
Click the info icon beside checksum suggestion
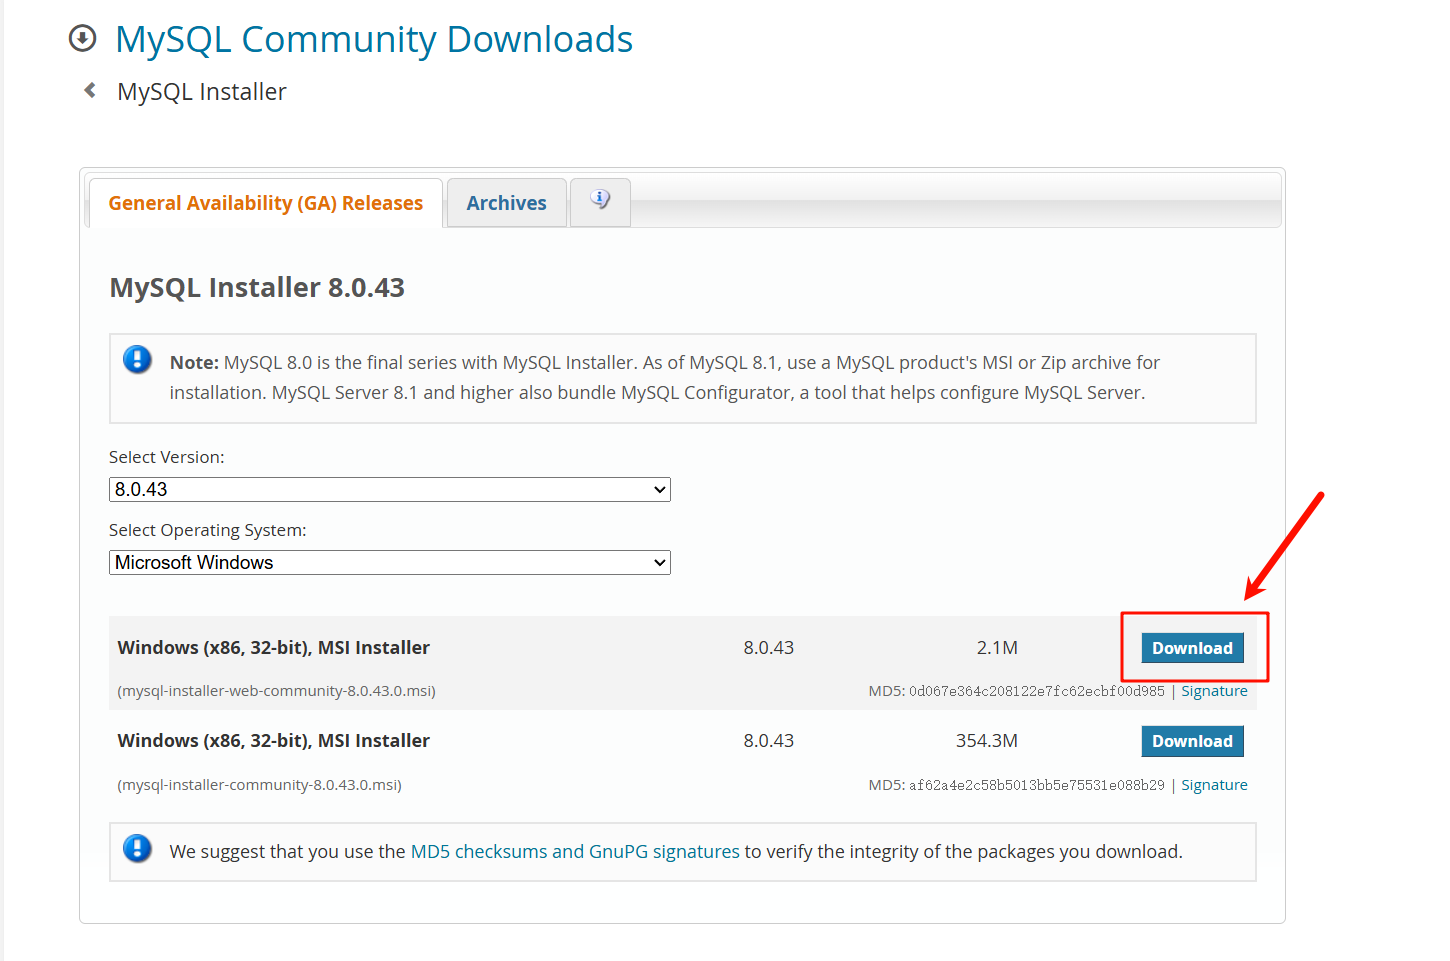click(137, 849)
